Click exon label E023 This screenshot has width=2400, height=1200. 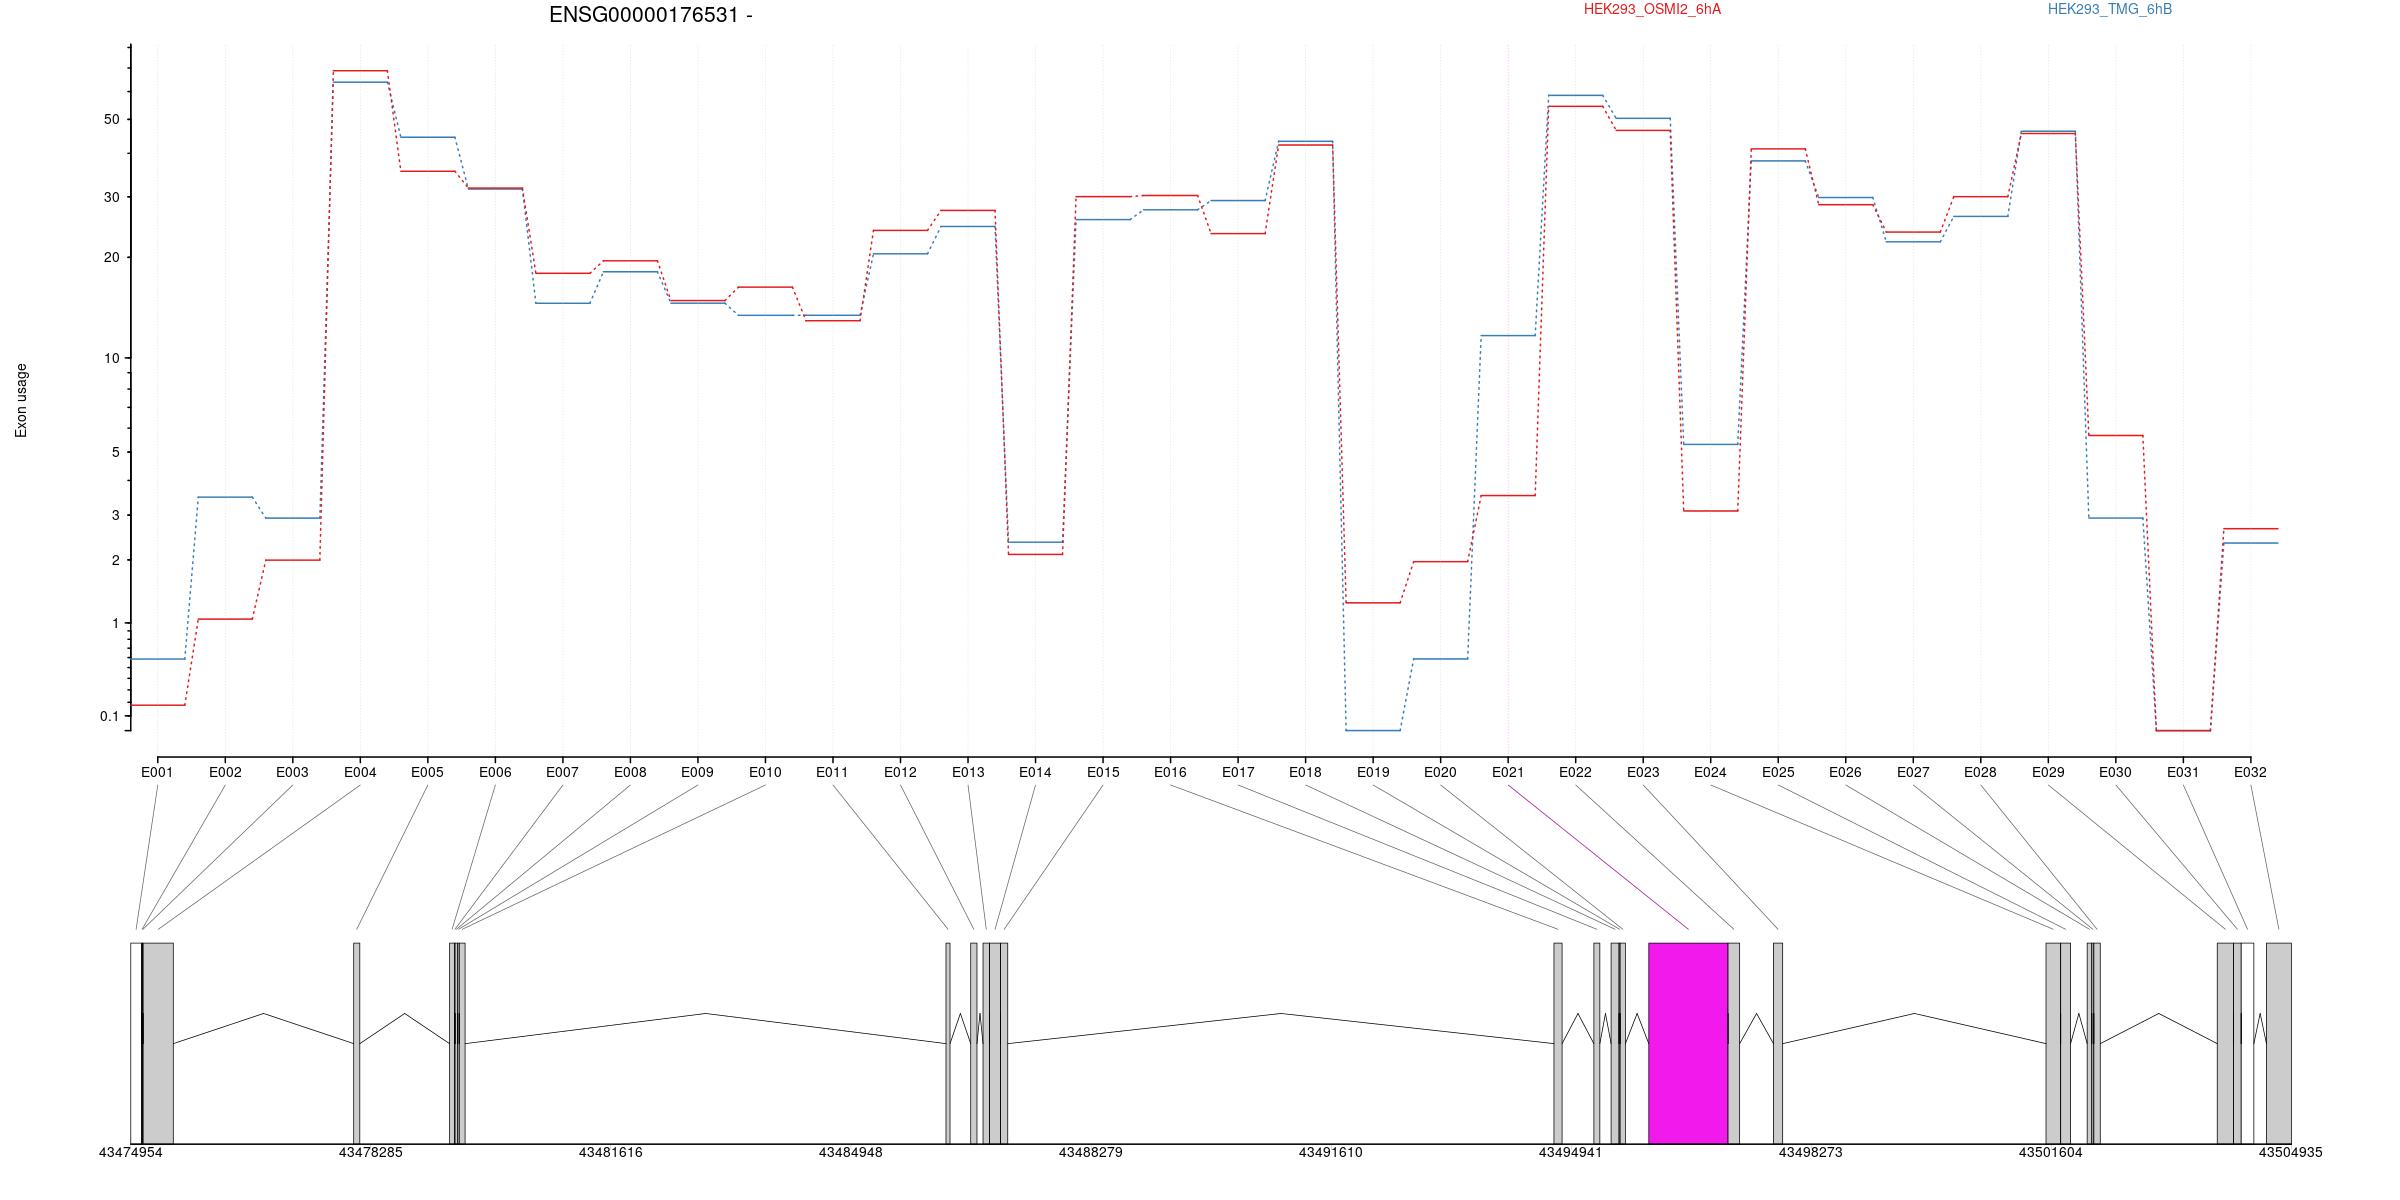point(1643,772)
